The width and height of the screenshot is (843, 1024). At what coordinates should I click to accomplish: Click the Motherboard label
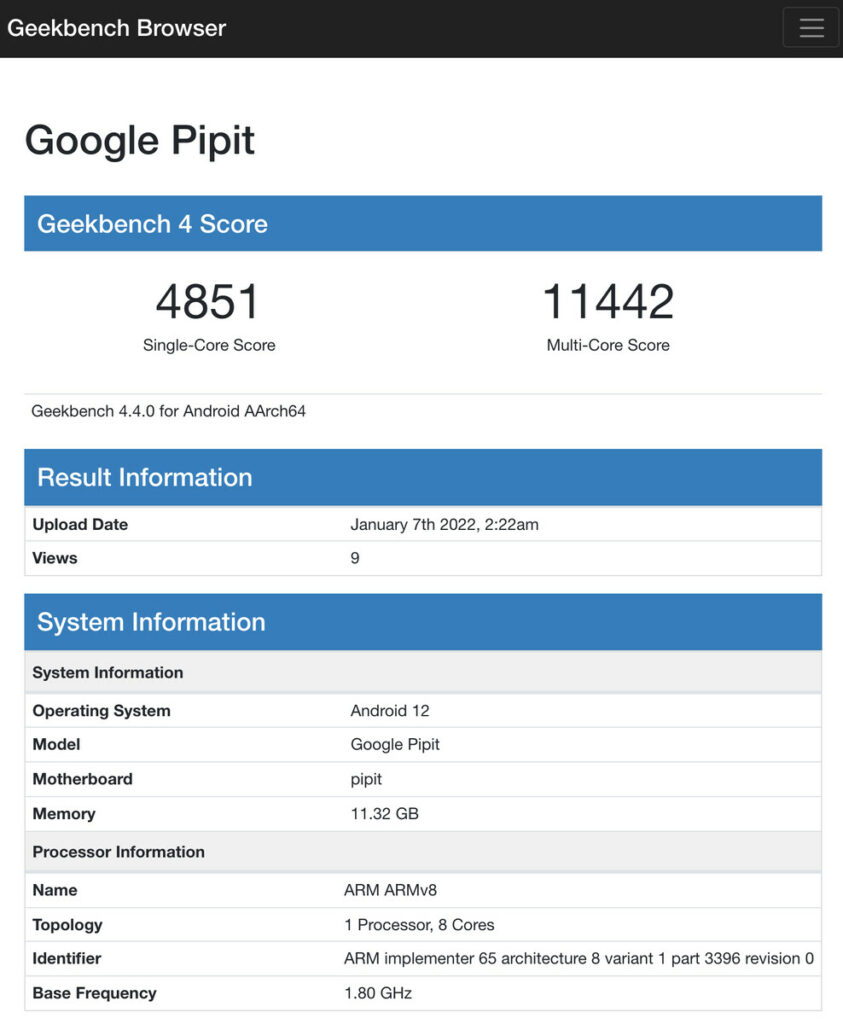(x=82, y=779)
